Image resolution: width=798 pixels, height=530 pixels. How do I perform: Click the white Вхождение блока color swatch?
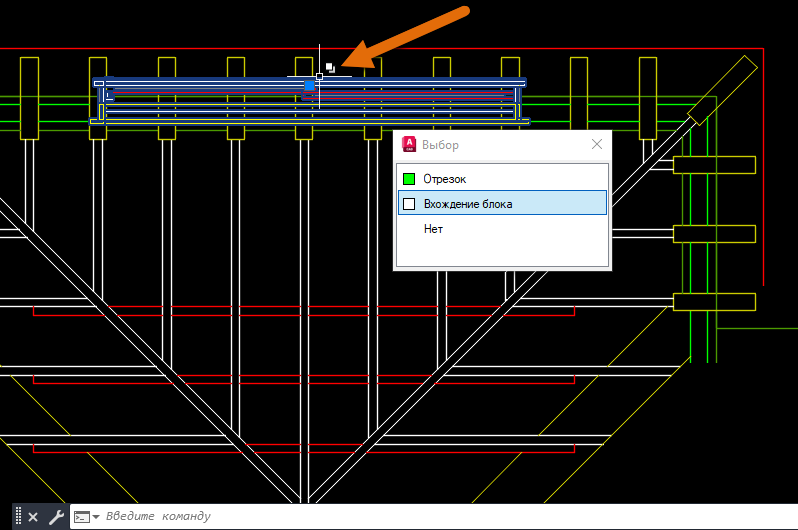pos(409,204)
